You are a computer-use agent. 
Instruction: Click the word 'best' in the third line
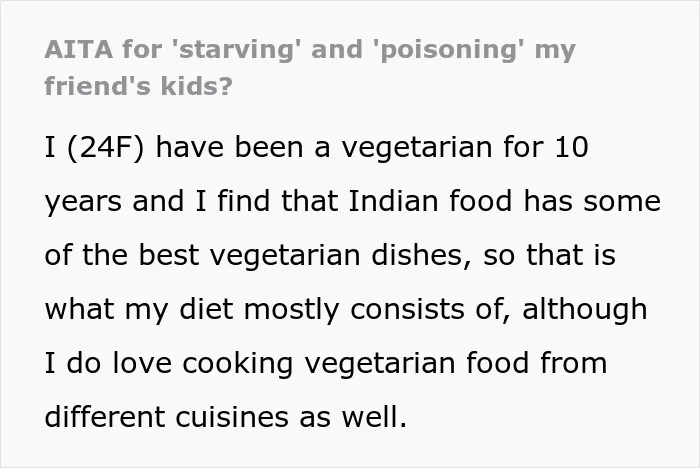tap(168, 255)
